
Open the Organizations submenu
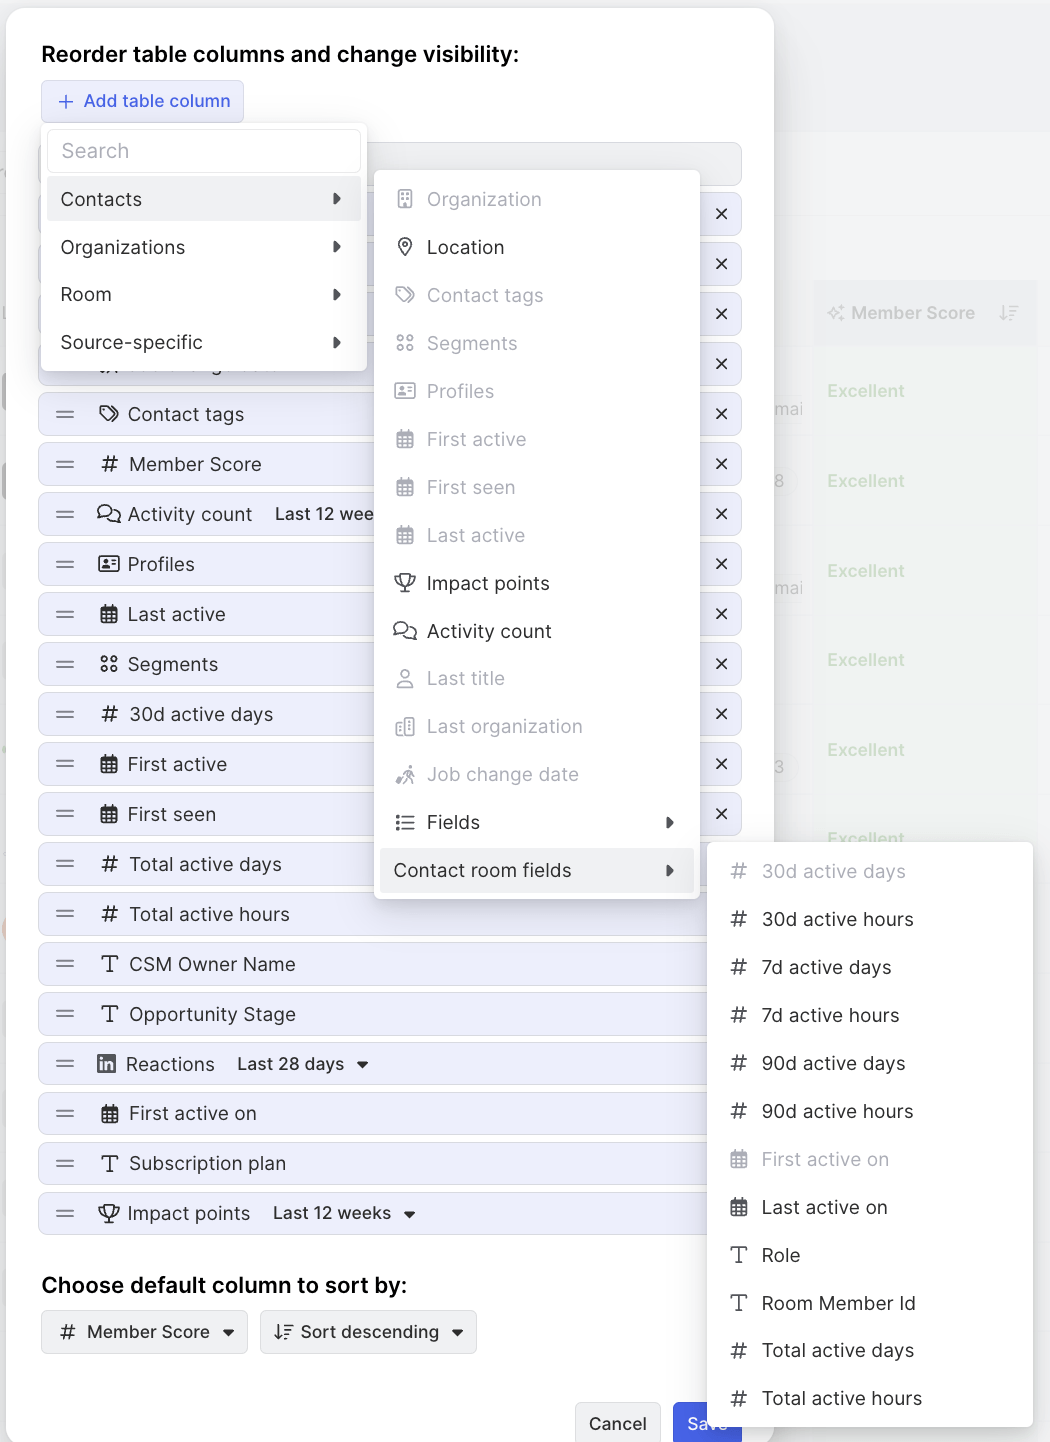(x=204, y=247)
